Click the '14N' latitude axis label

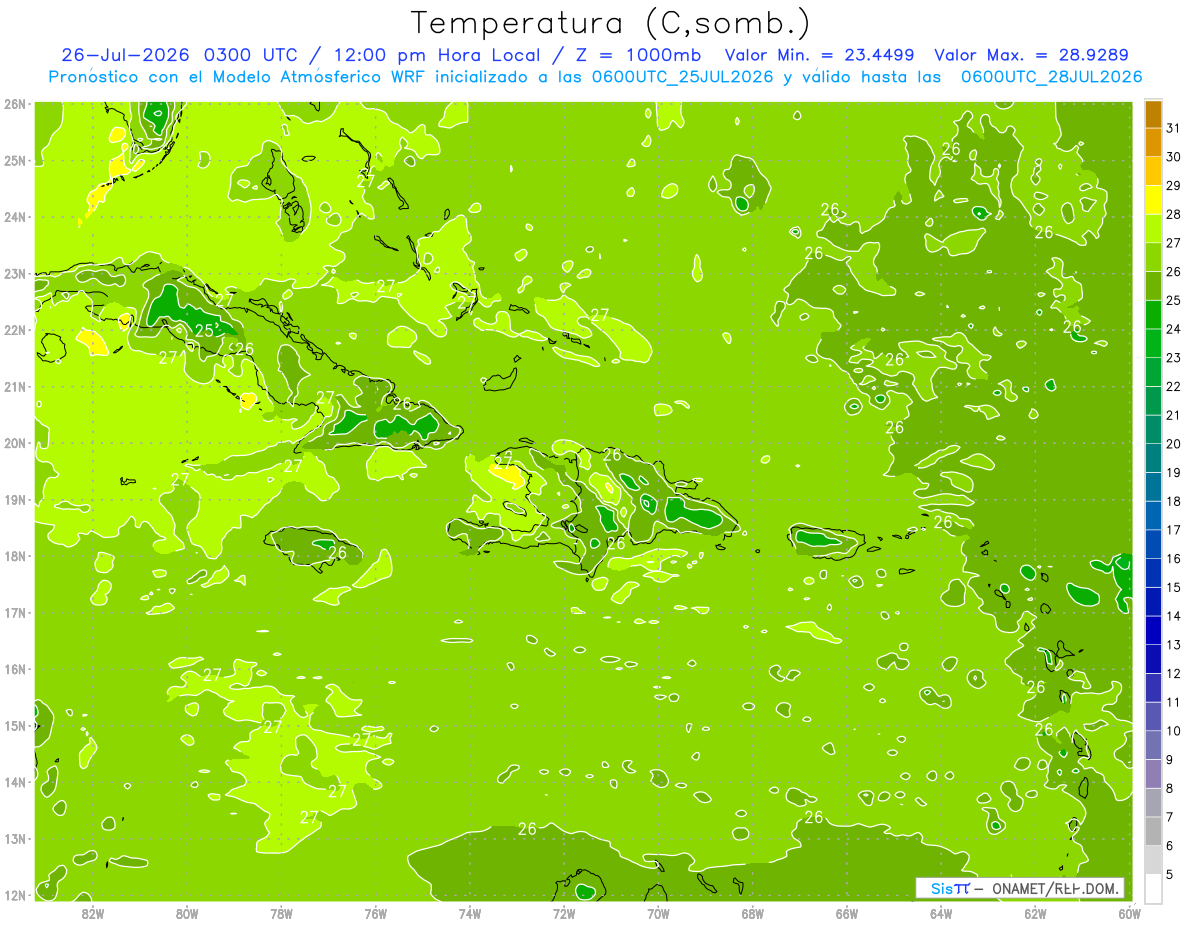(x=13, y=782)
